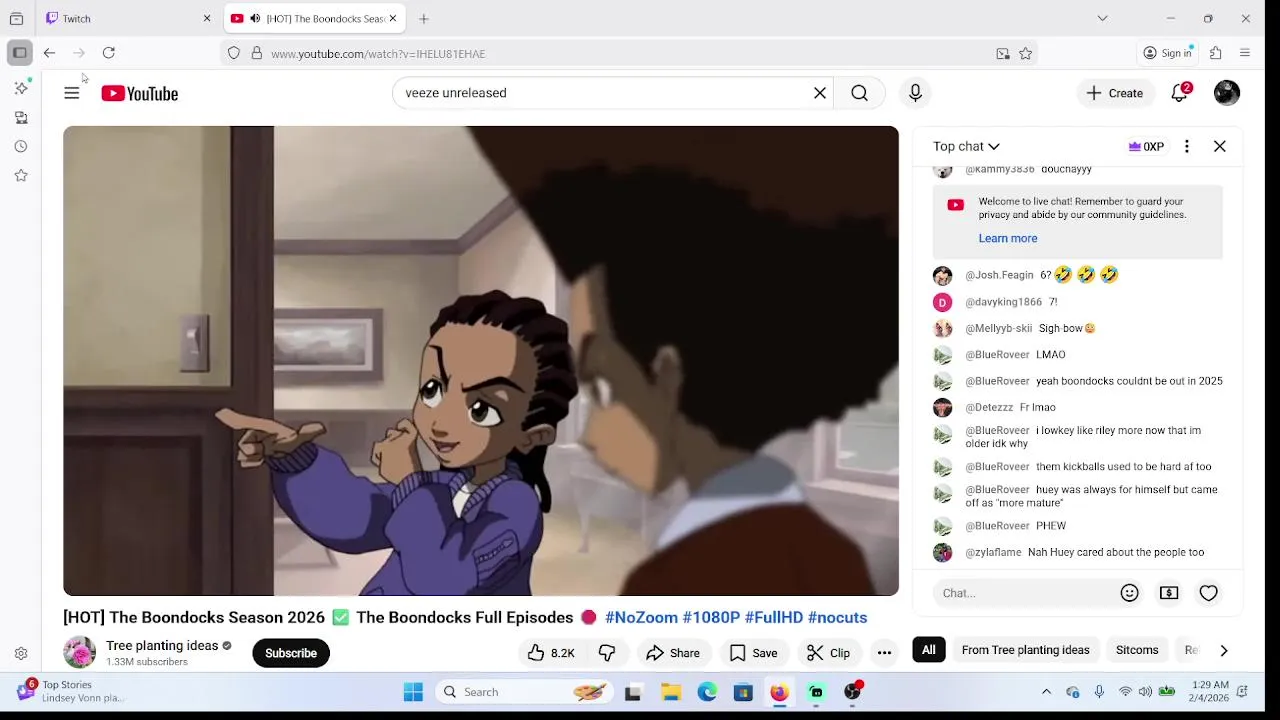The width and height of the screenshot is (1280, 720).
Task: Clear the search box text
Action: [820, 93]
